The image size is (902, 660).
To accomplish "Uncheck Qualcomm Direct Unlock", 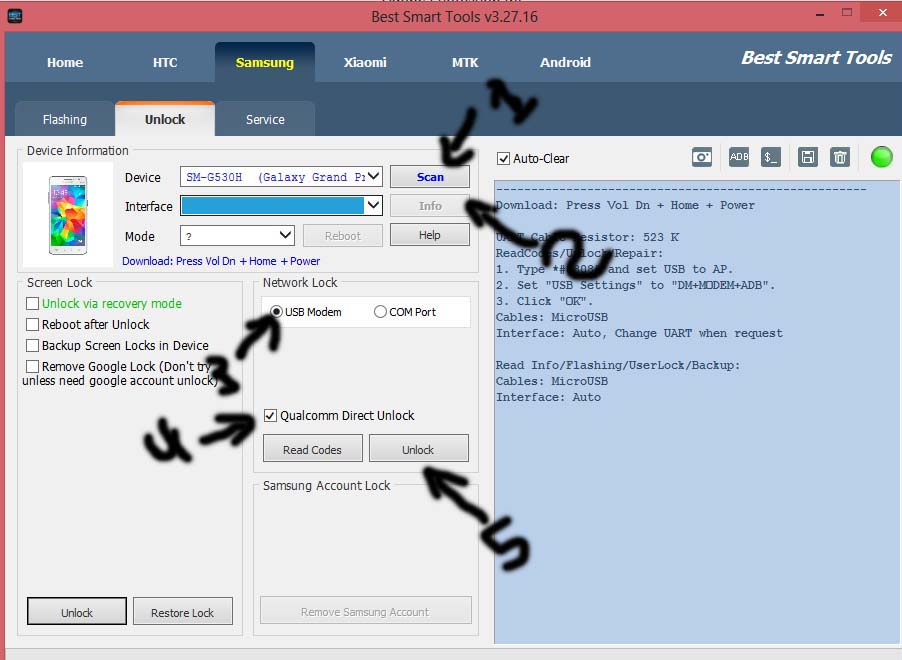I will click(270, 415).
